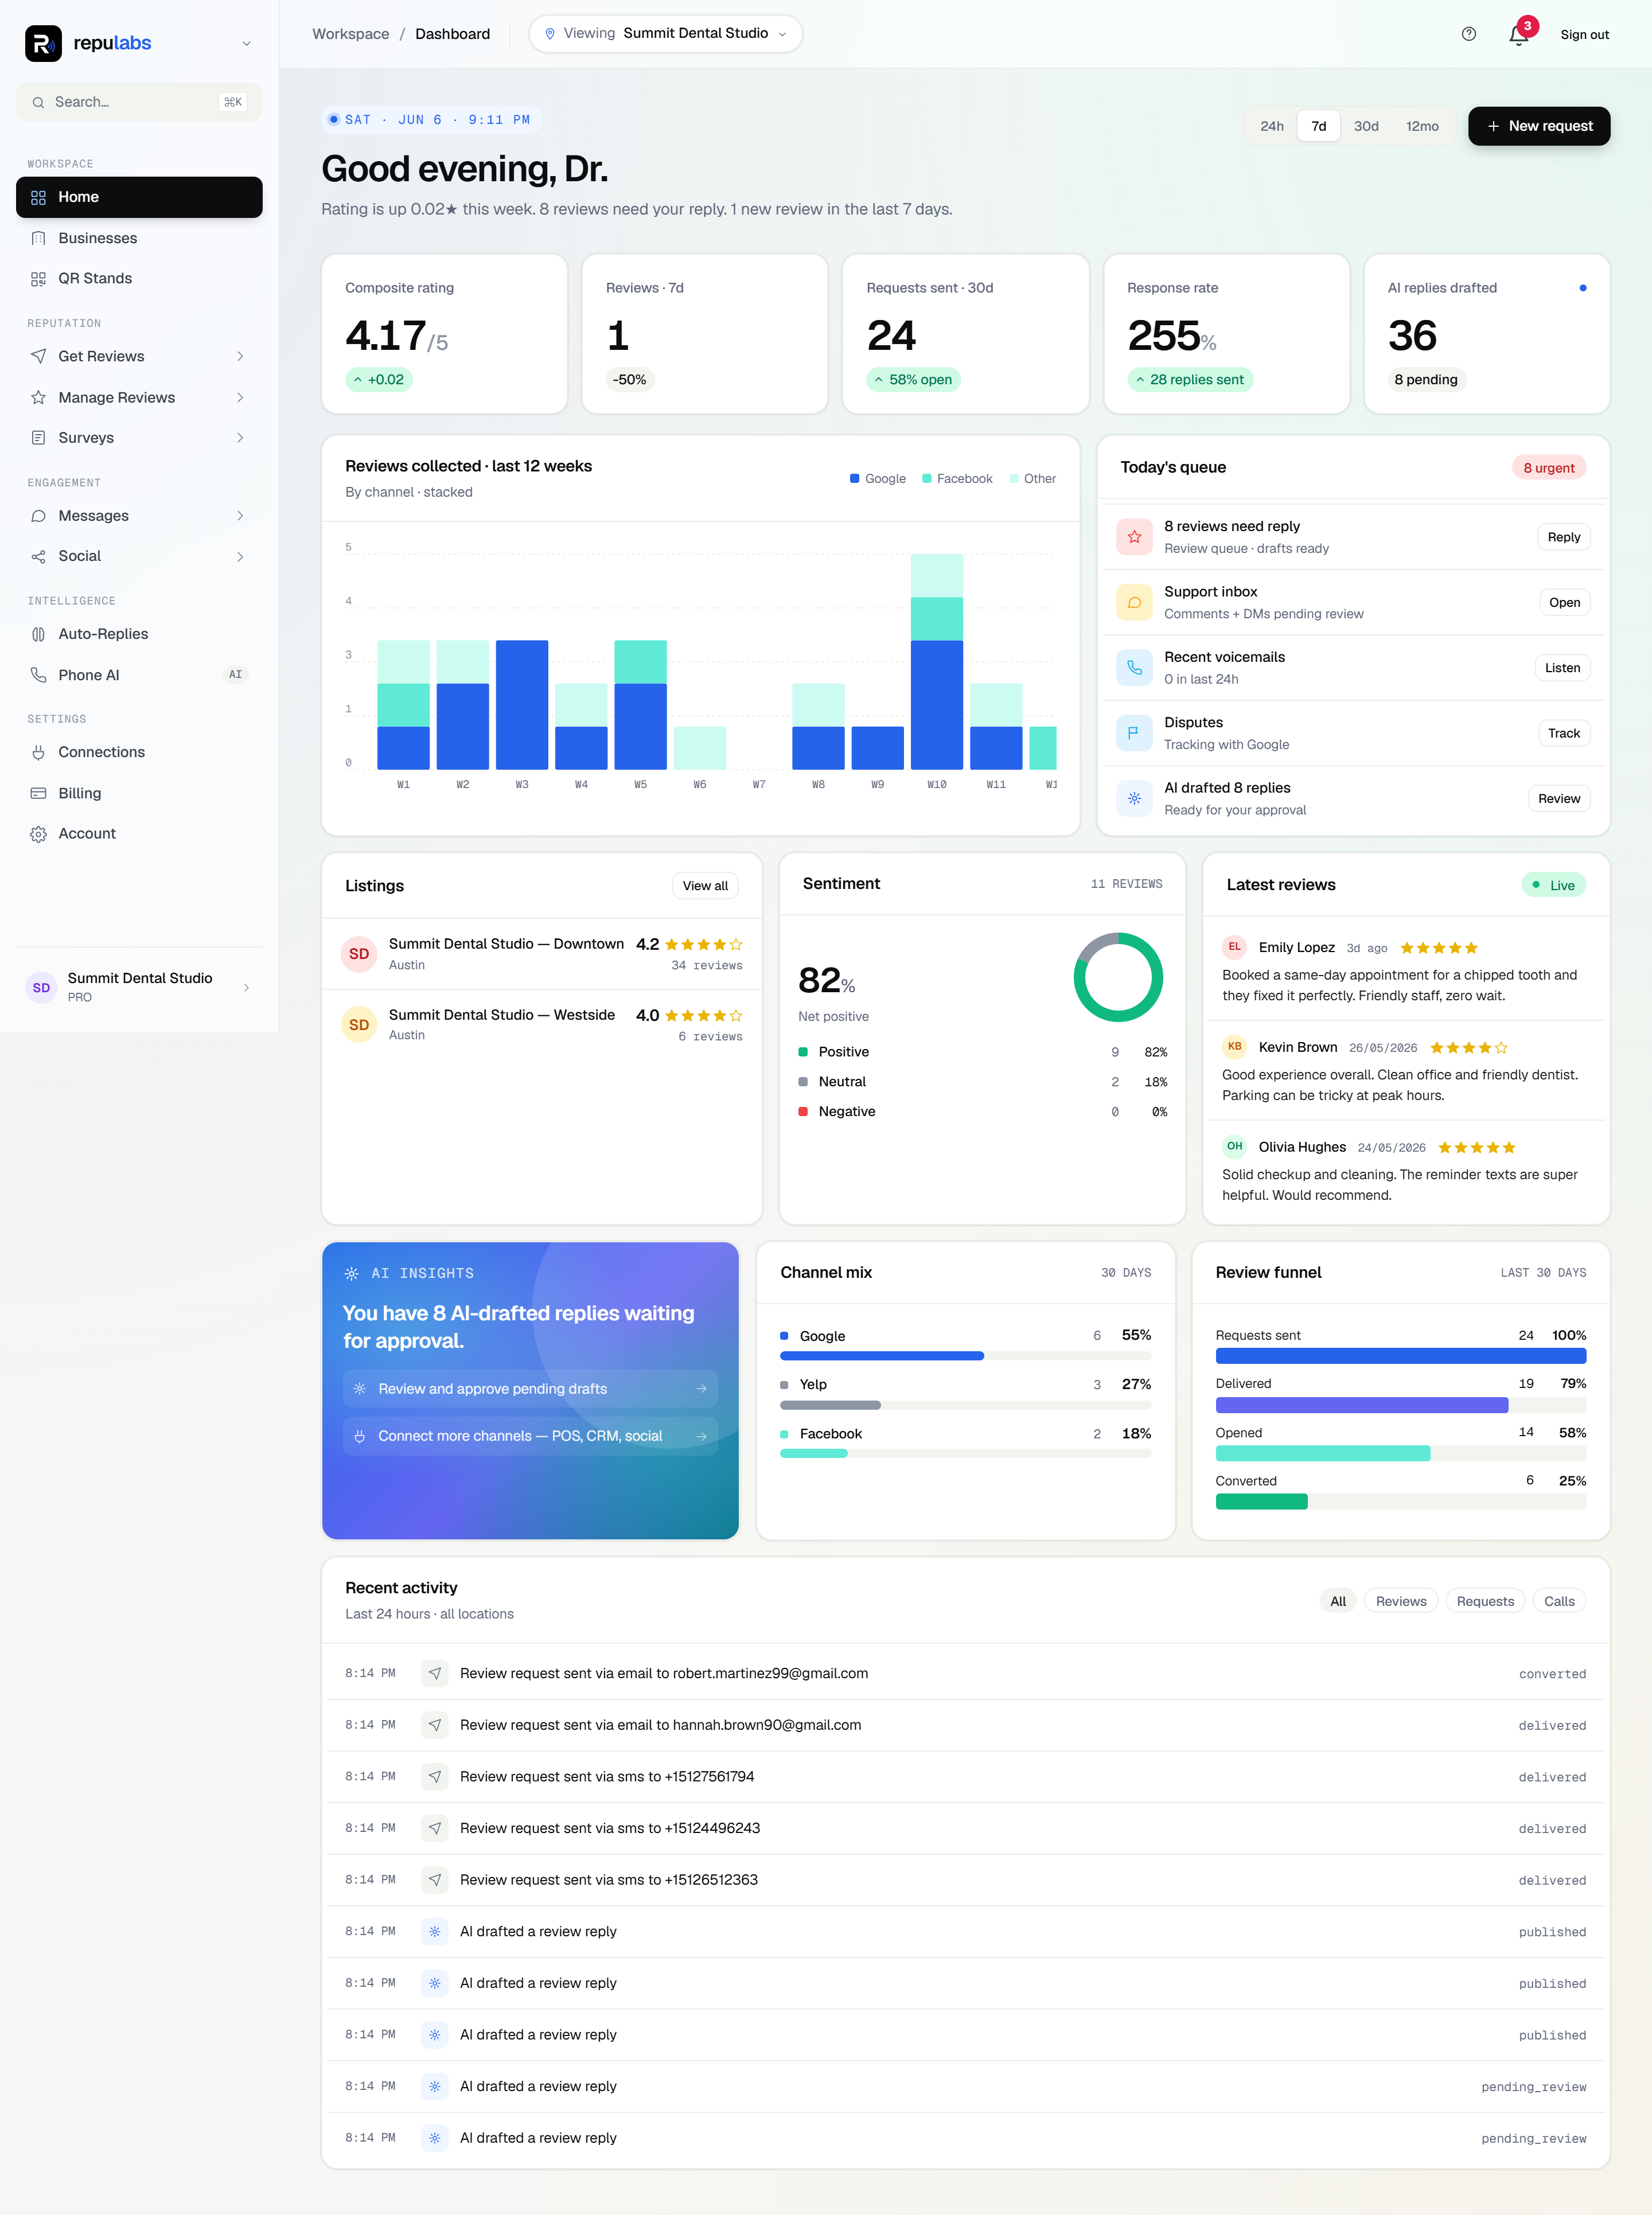This screenshot has height=2215, width=1652.
Task: Expand the Surveys submenu chevron
Action: click(x=240, y=437)
